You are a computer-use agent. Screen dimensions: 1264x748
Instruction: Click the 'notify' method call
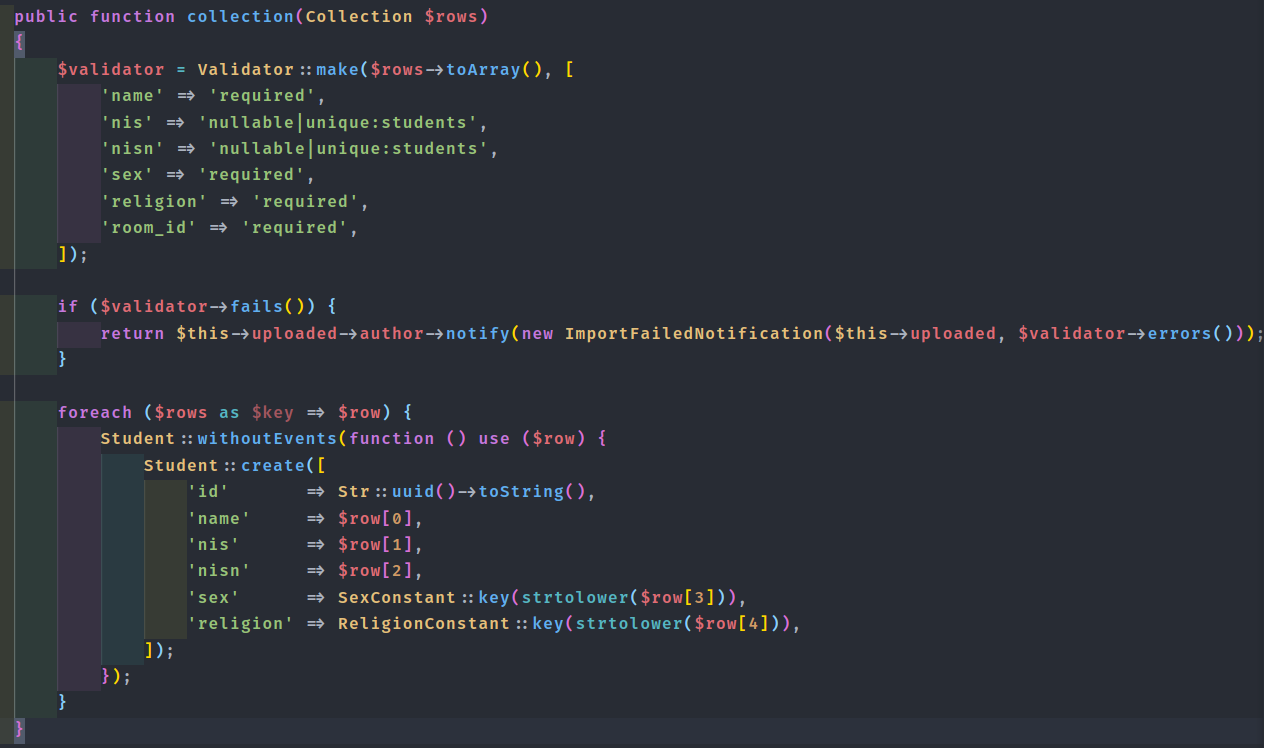[x=478, y=333]
